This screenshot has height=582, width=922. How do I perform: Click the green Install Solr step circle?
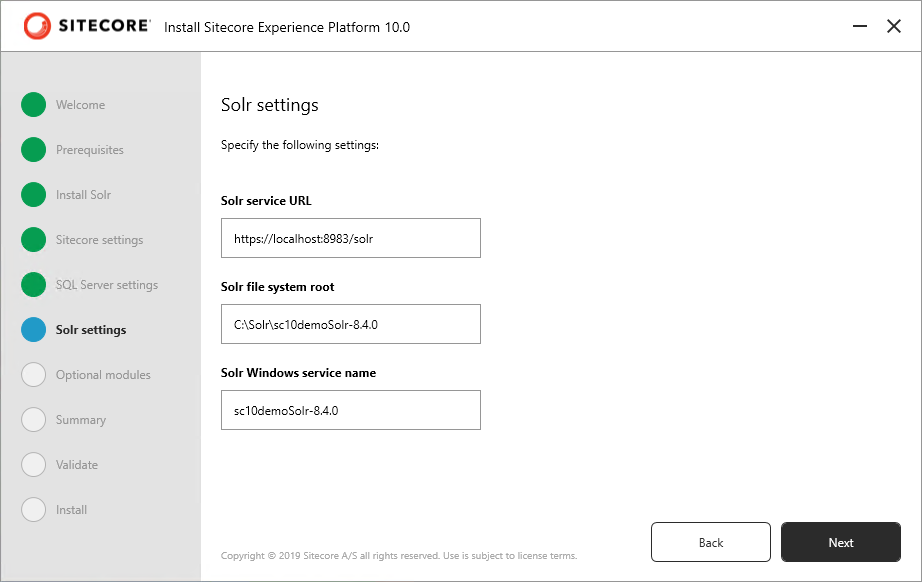[x=34, y=195]
